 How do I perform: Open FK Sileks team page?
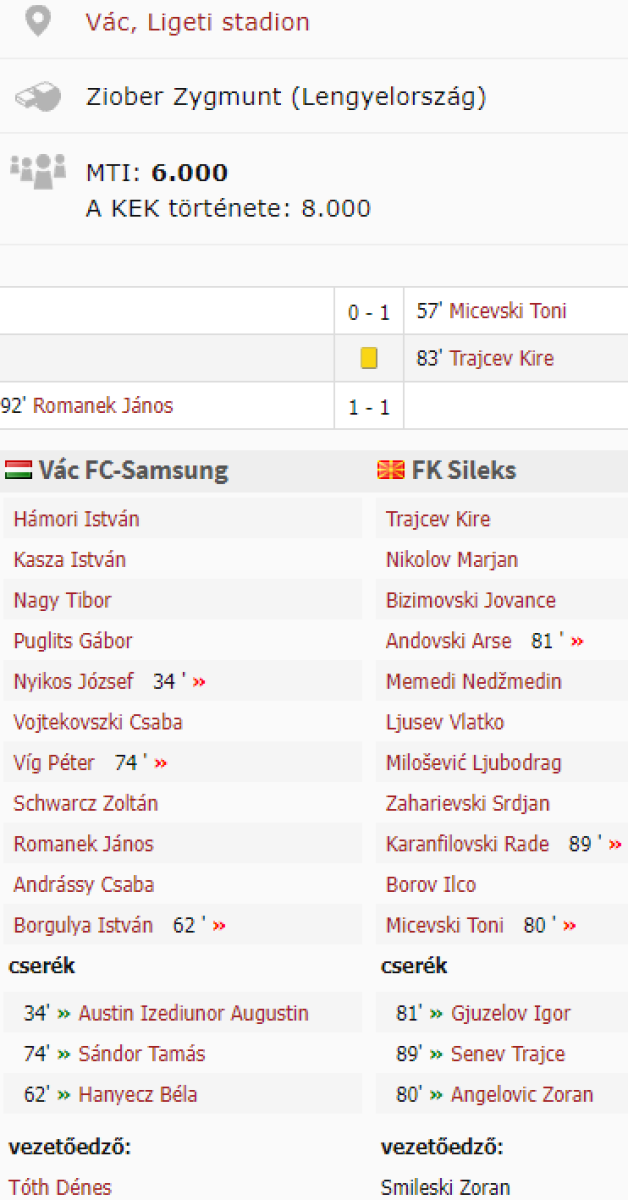coord(463,470)
